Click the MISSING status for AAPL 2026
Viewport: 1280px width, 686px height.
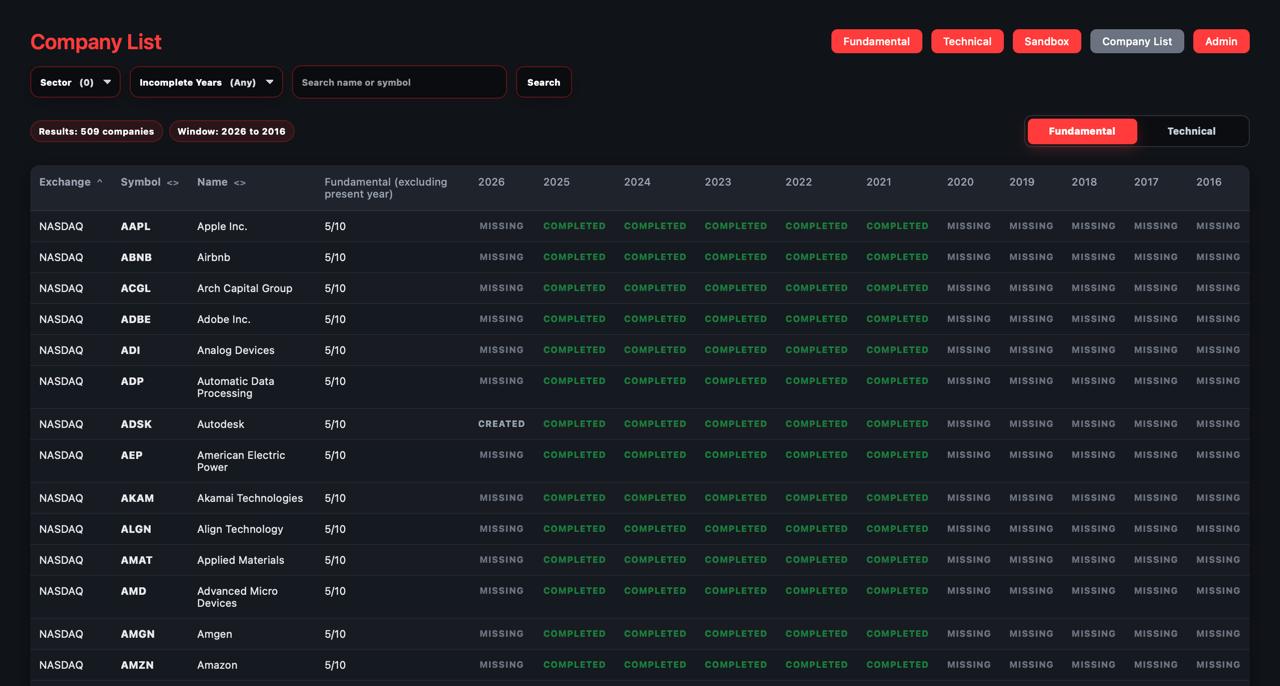click(501, 226)
